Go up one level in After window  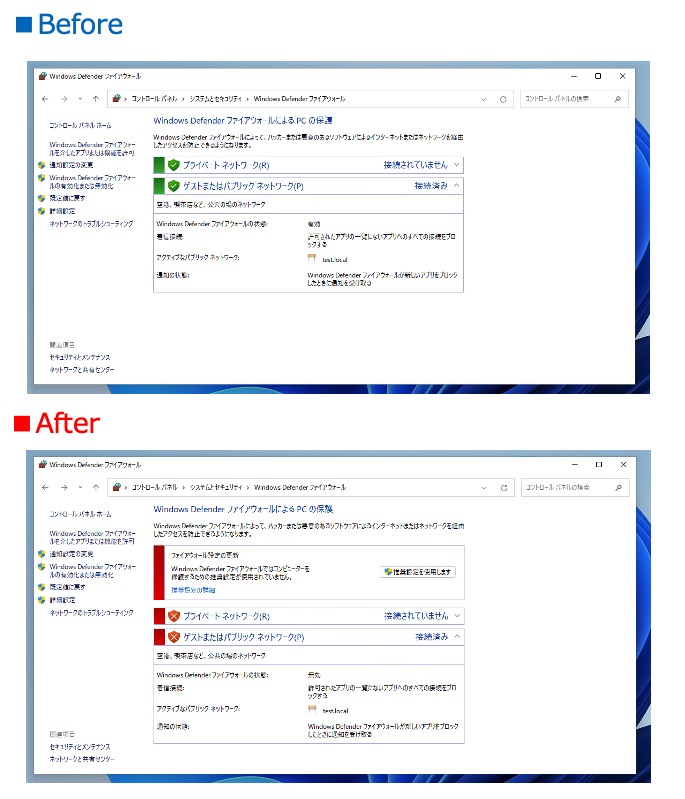(x=96, y=488)
